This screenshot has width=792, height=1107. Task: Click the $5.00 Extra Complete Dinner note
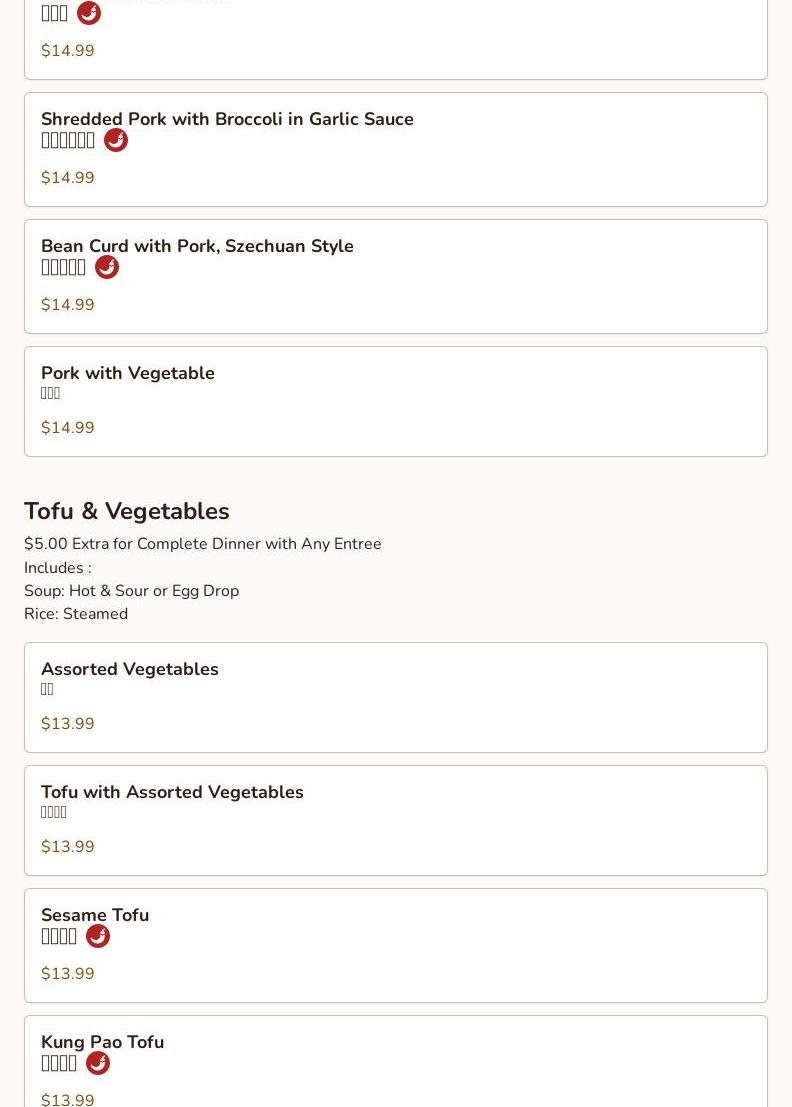click(203, 544)
